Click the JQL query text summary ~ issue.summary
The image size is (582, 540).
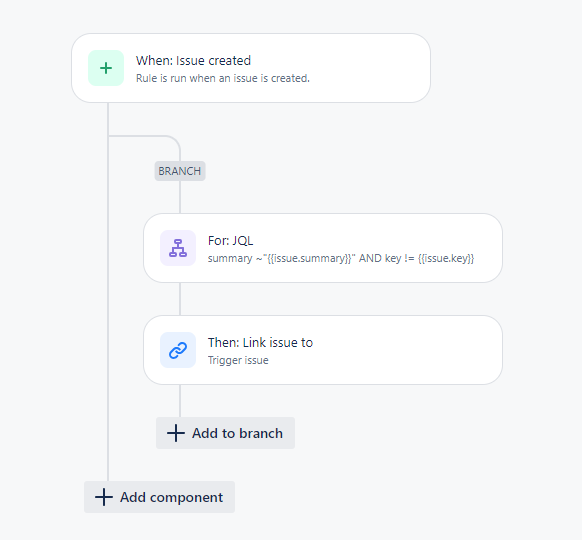(341, 258)
